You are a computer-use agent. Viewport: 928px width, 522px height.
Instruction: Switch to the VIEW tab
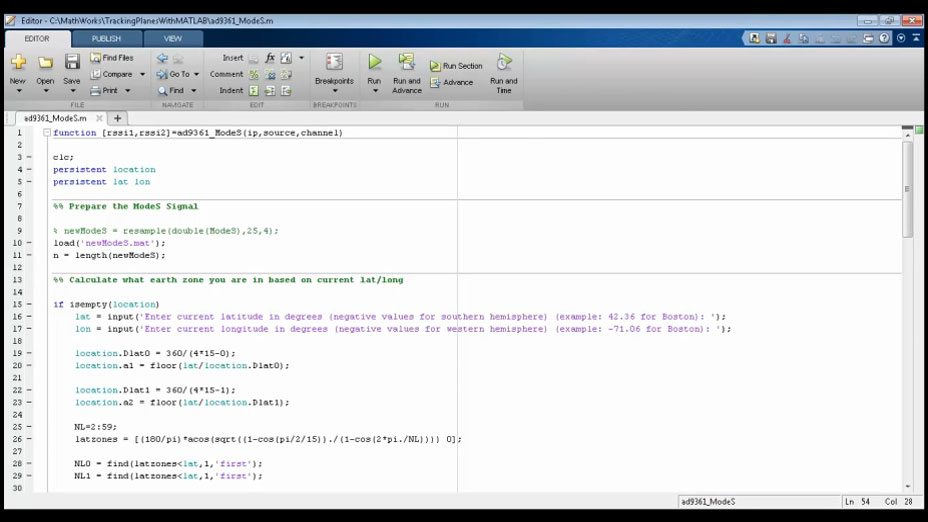173,38
